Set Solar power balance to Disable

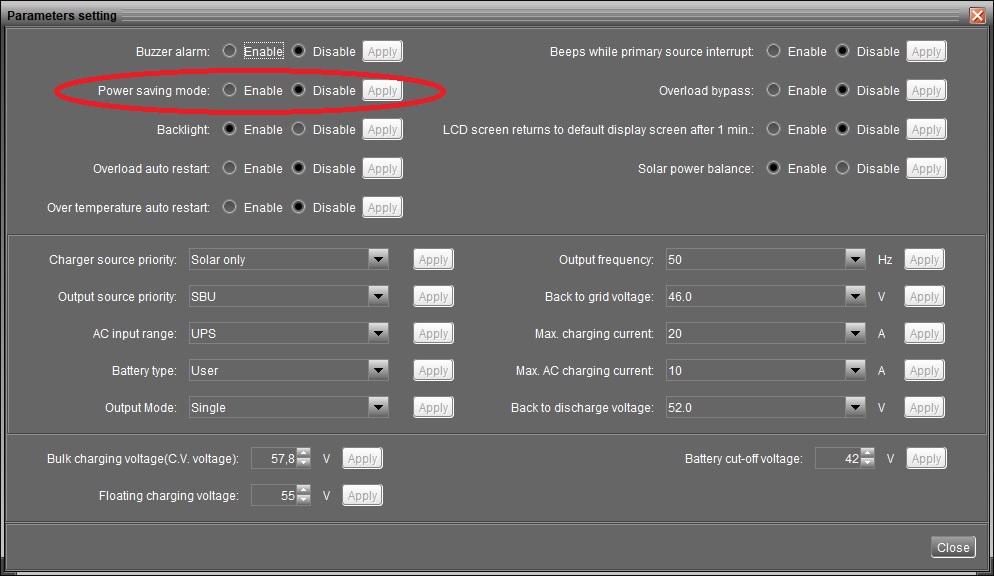843,168
